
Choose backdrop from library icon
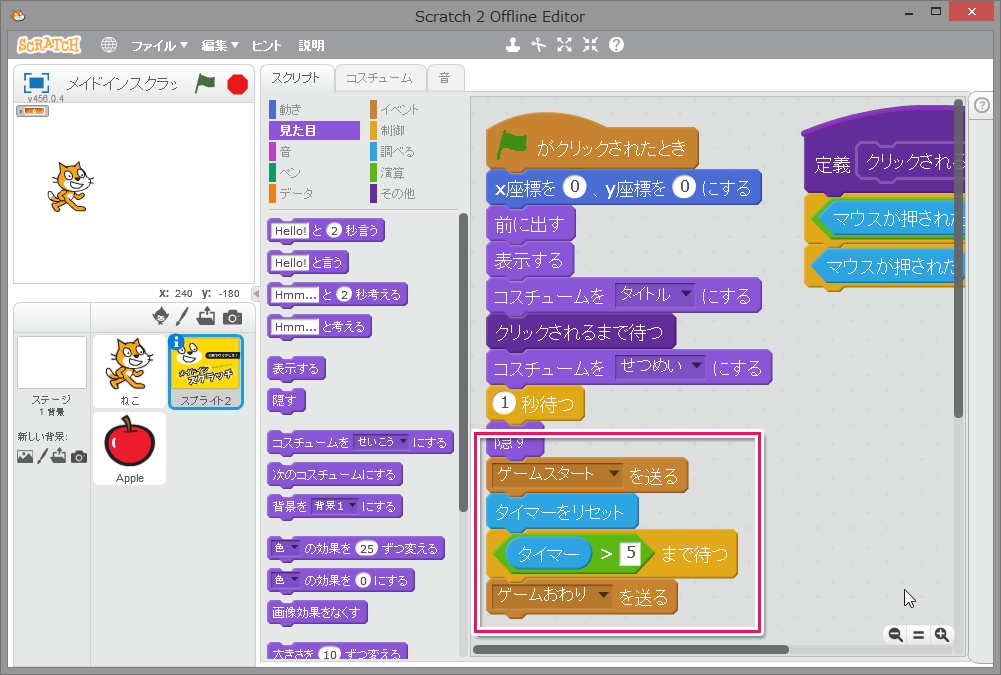25,457
